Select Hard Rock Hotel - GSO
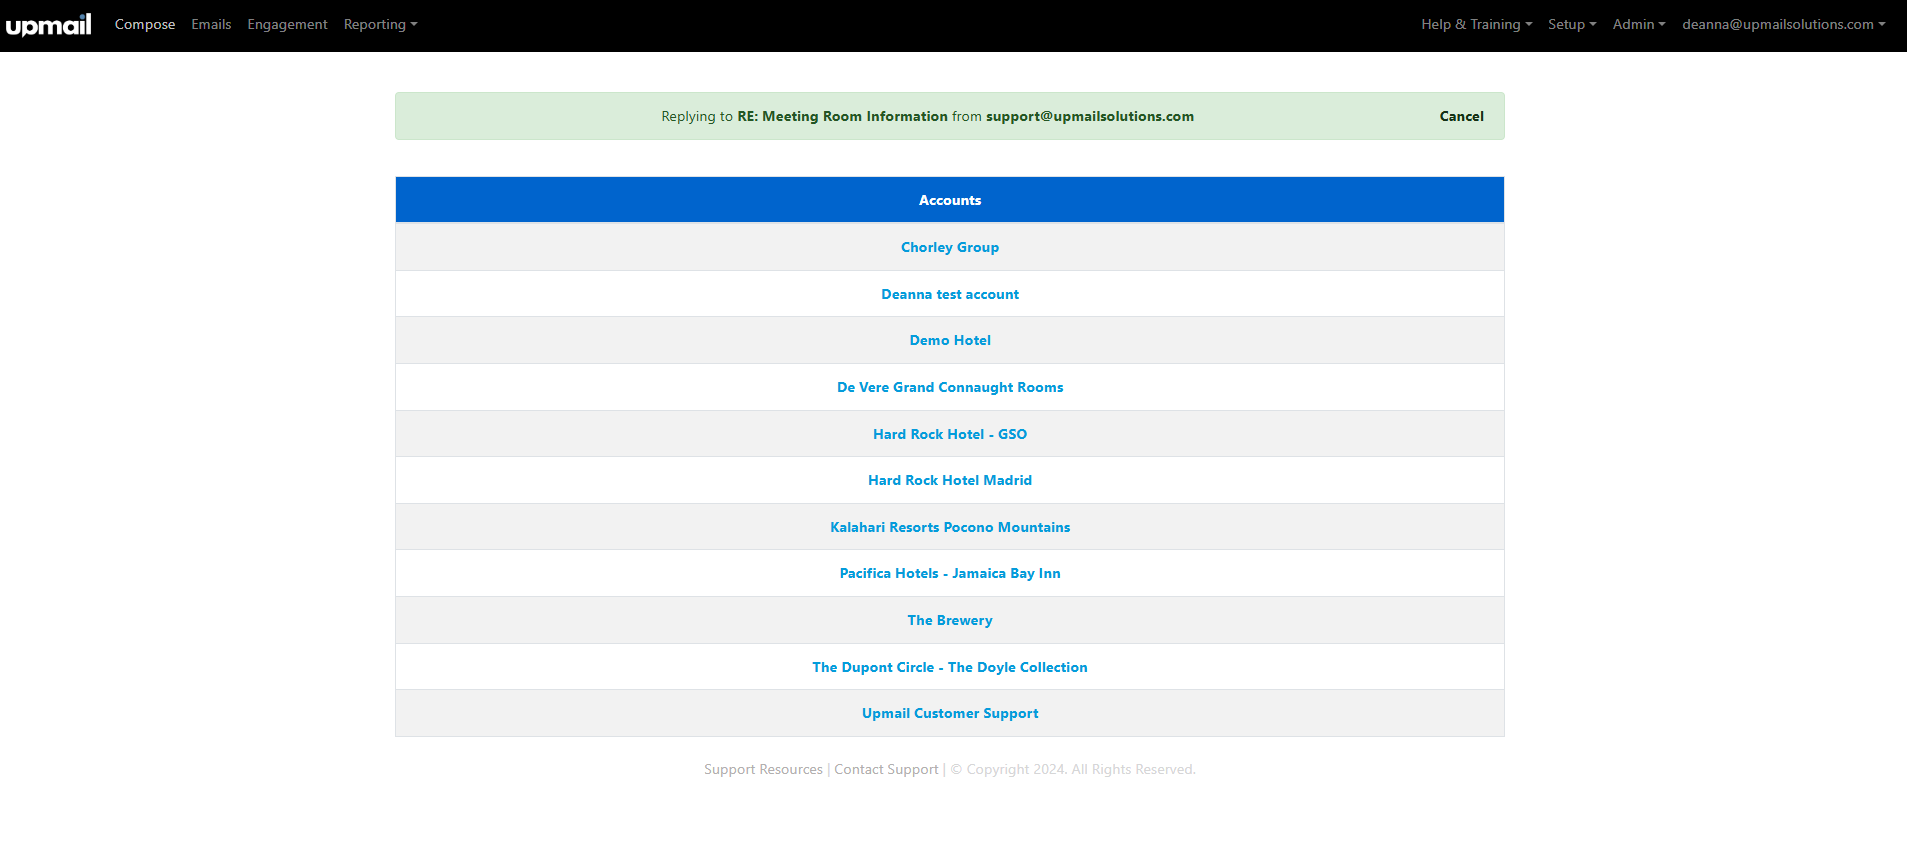Image resolution: width=1907 pixels, height=845 pixels. [950, 434]
